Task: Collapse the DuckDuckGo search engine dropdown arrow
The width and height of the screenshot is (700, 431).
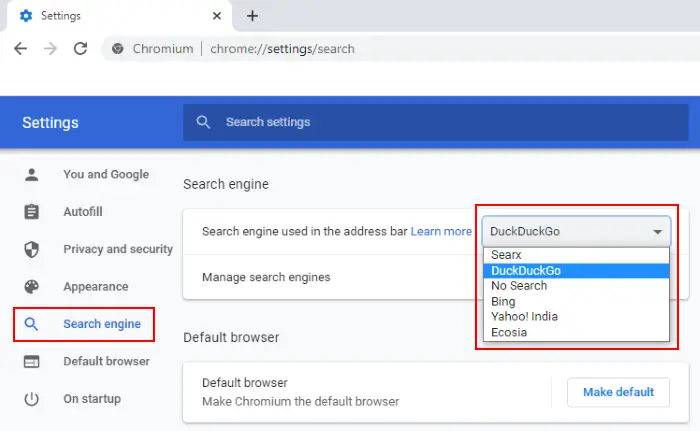Action: coord(657,232)
